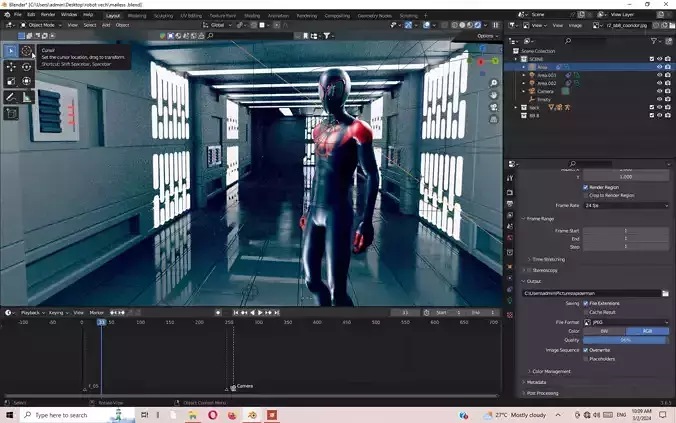
Task: Open the timeline Keying popover
Action: [58, 313]
